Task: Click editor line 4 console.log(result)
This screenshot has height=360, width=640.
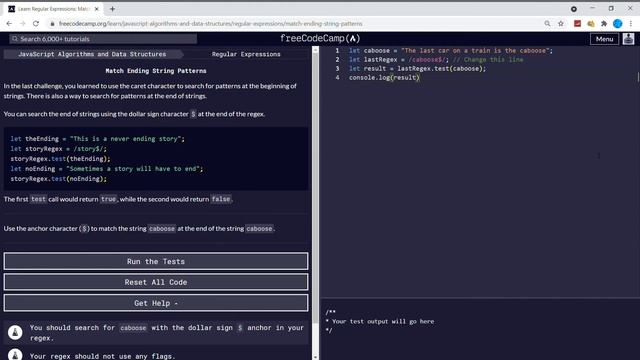Action: pyautogui.click(x=384, y=78)
